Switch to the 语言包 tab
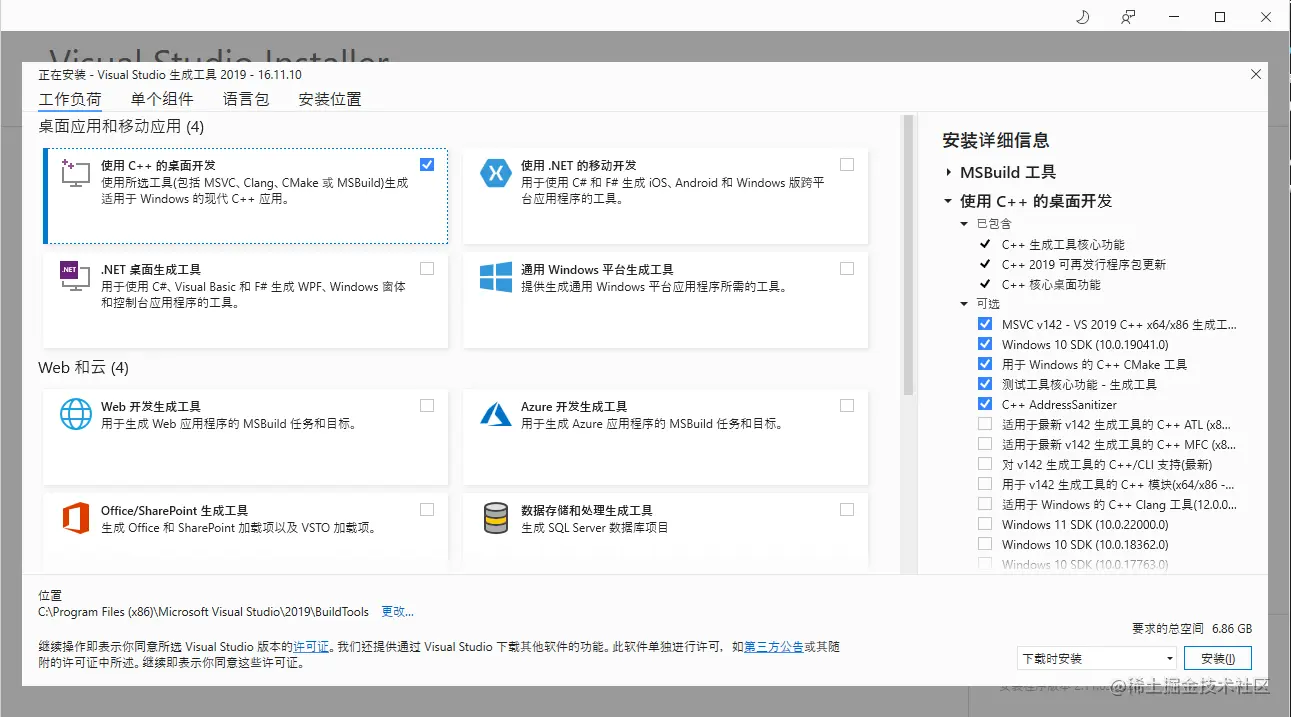This screenshot has height=717, width=1291. [x=246, y=99]
